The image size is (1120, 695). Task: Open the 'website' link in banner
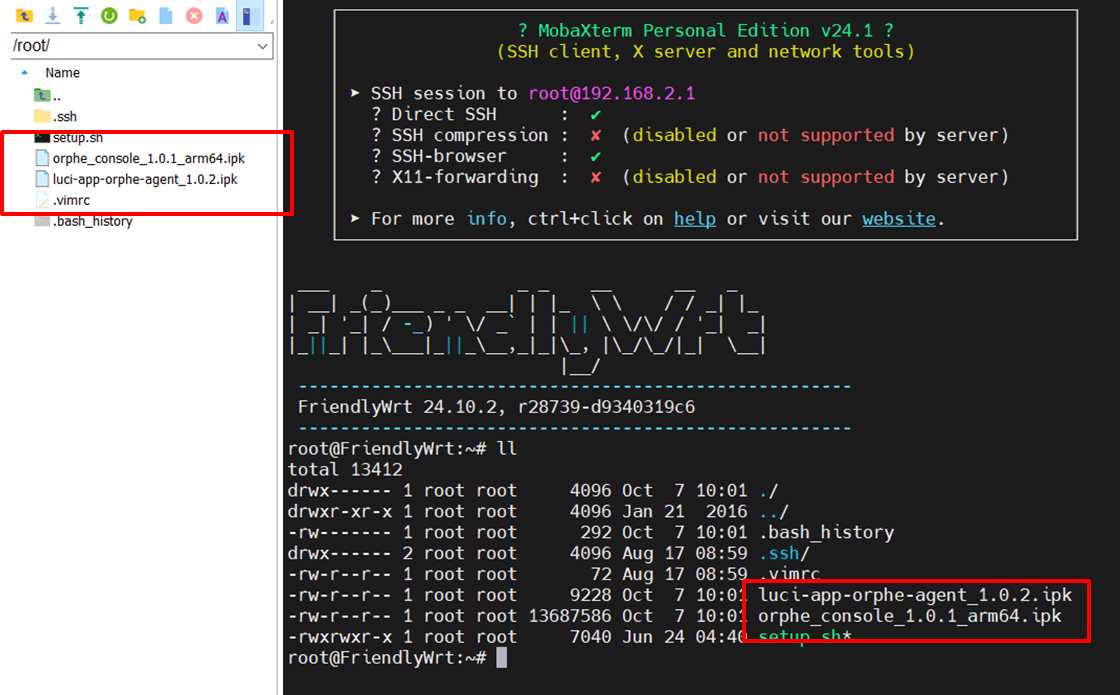[x=899, y=218]
